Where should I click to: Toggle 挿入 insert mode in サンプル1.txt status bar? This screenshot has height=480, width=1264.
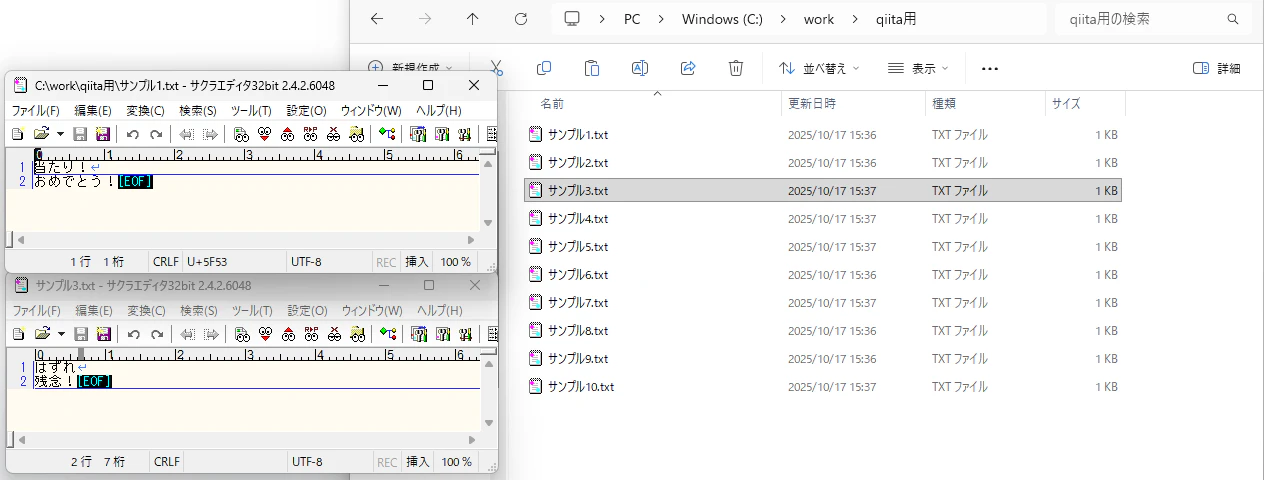click(x=417, y=262)
